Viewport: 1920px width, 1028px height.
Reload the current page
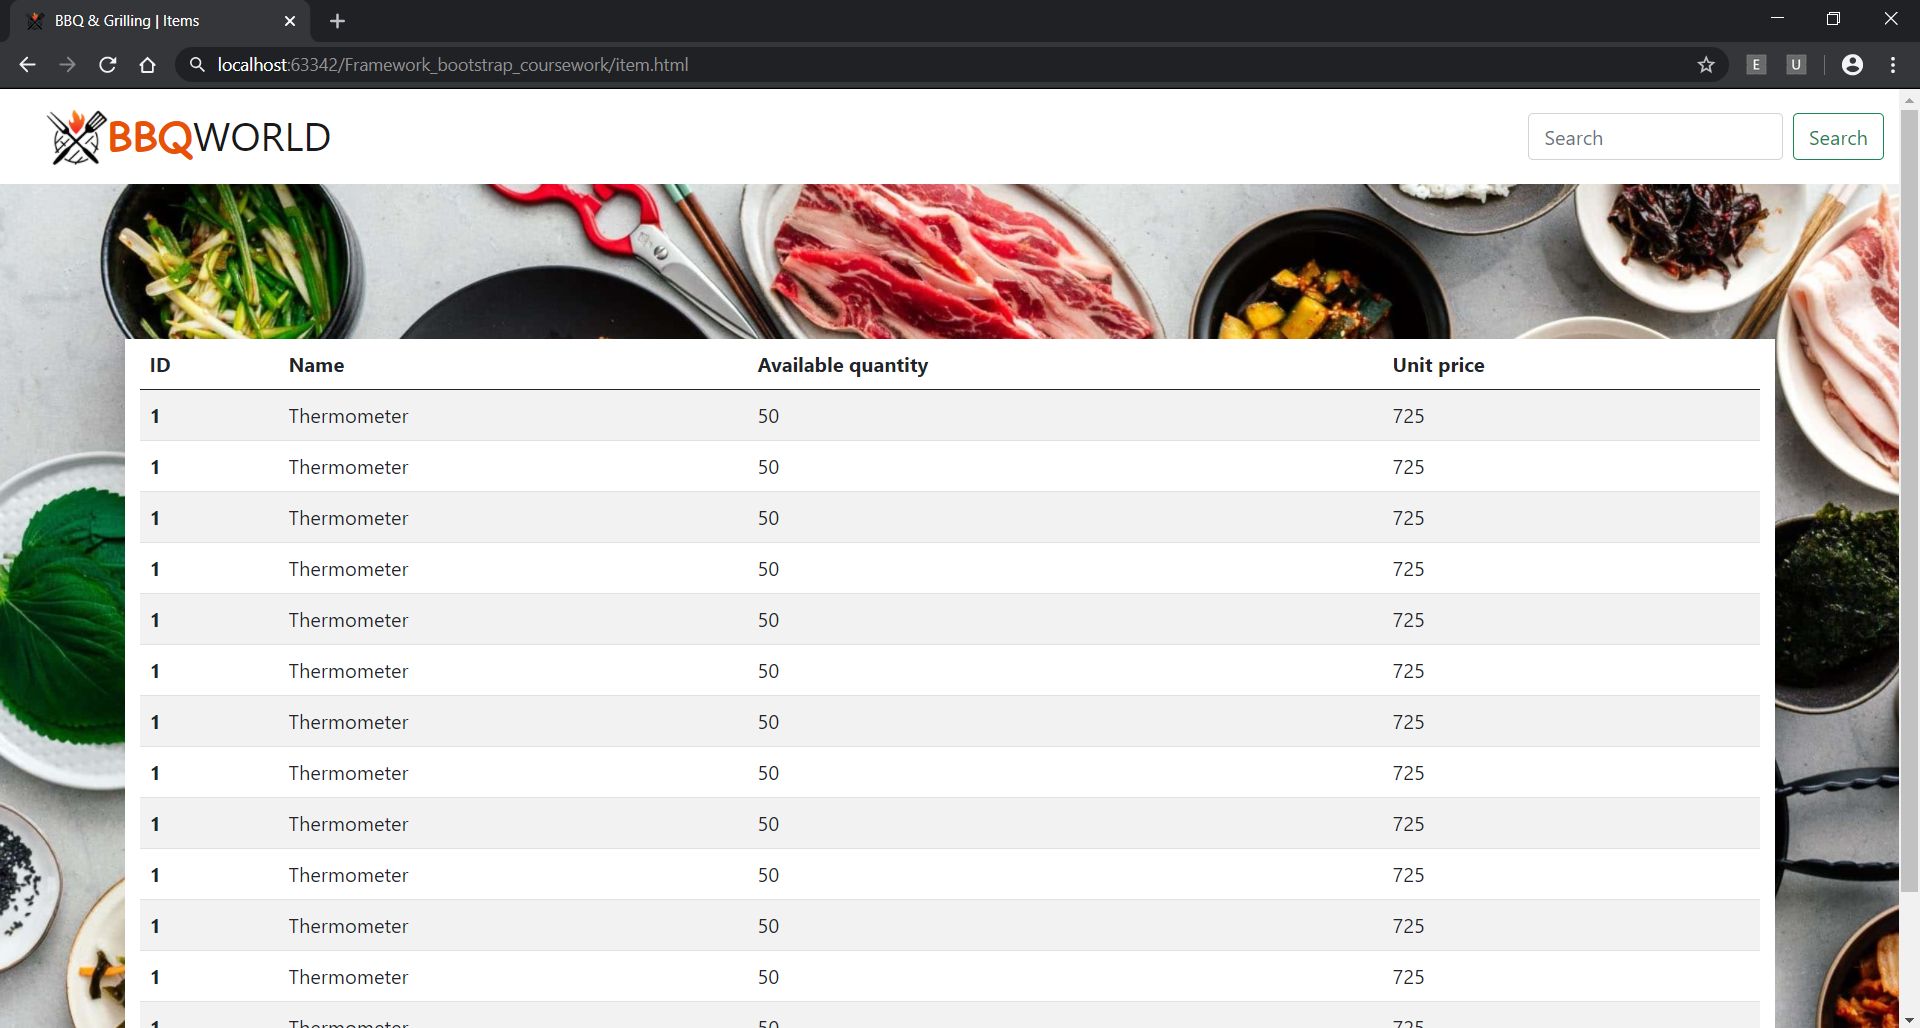point(107,64)
